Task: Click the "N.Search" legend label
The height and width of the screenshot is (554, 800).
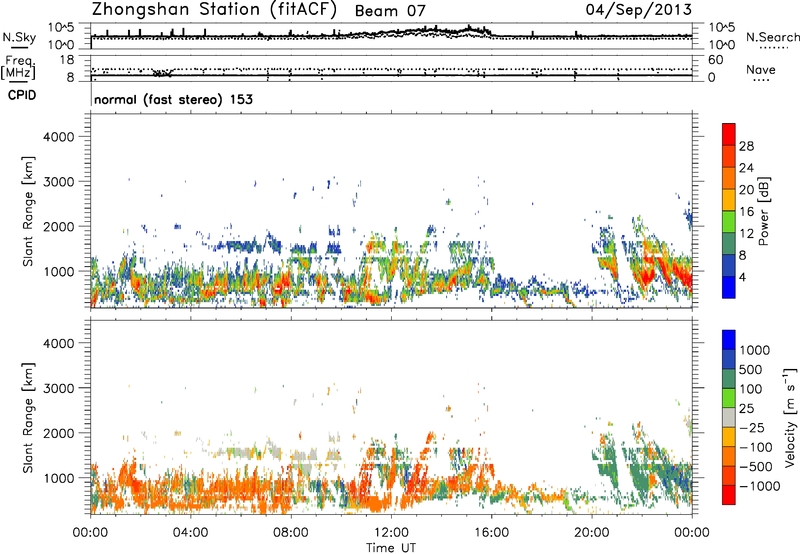Action: click(x=772, y=37)
